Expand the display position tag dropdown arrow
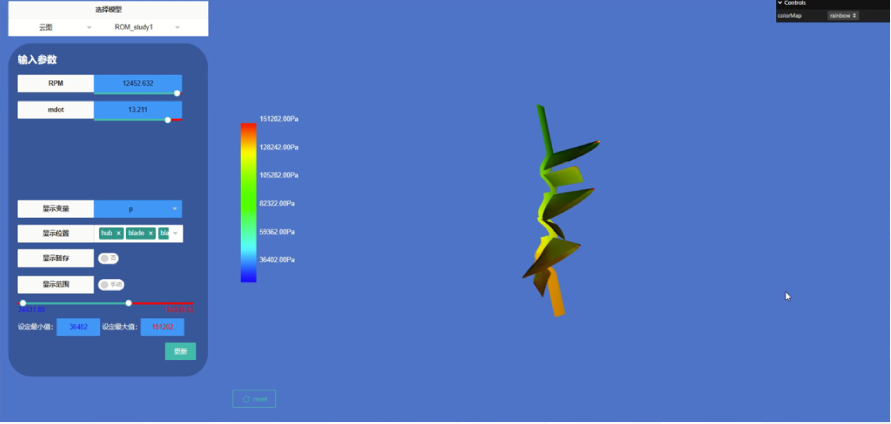This screenshot has height=424, width=891. [176, 233]
